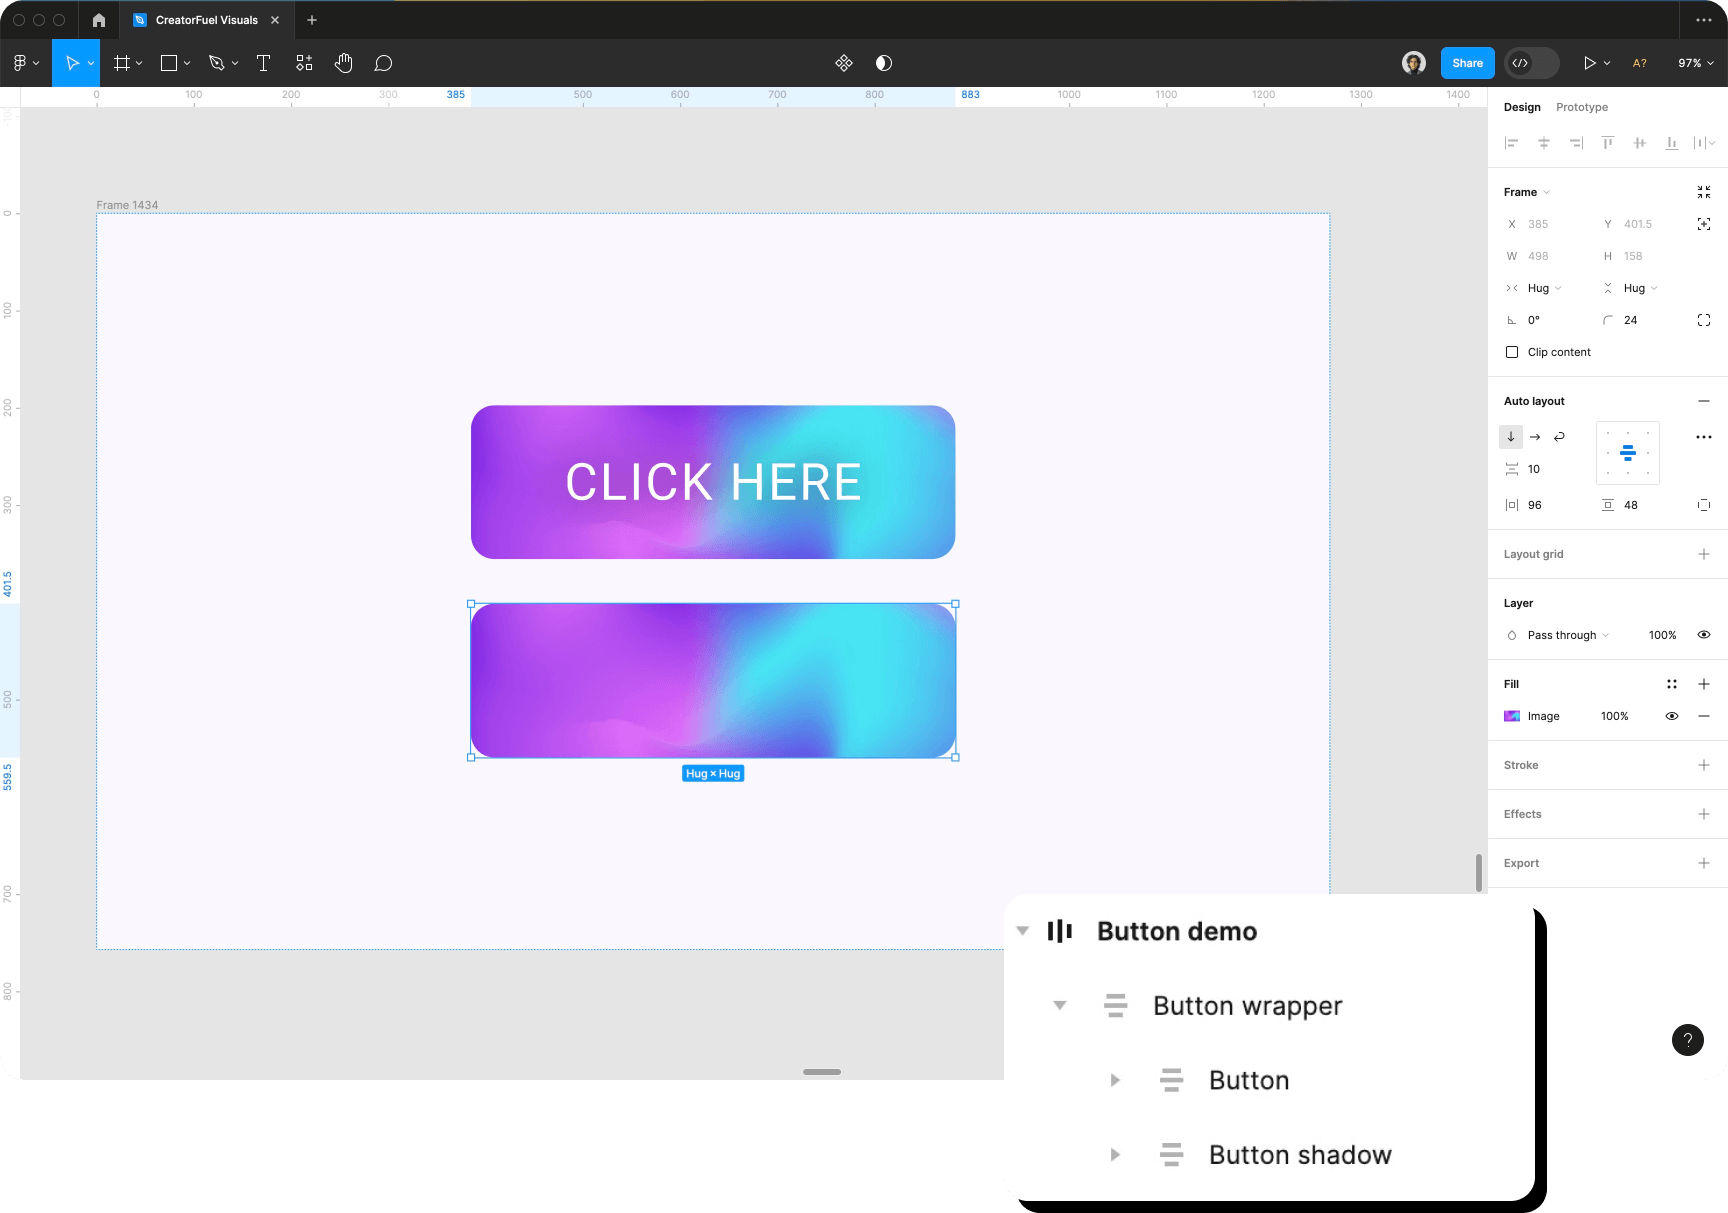Screen dimensions: 1728x1213
Task: Click the Image fill color thumbnail
Action: point(1512,716)
